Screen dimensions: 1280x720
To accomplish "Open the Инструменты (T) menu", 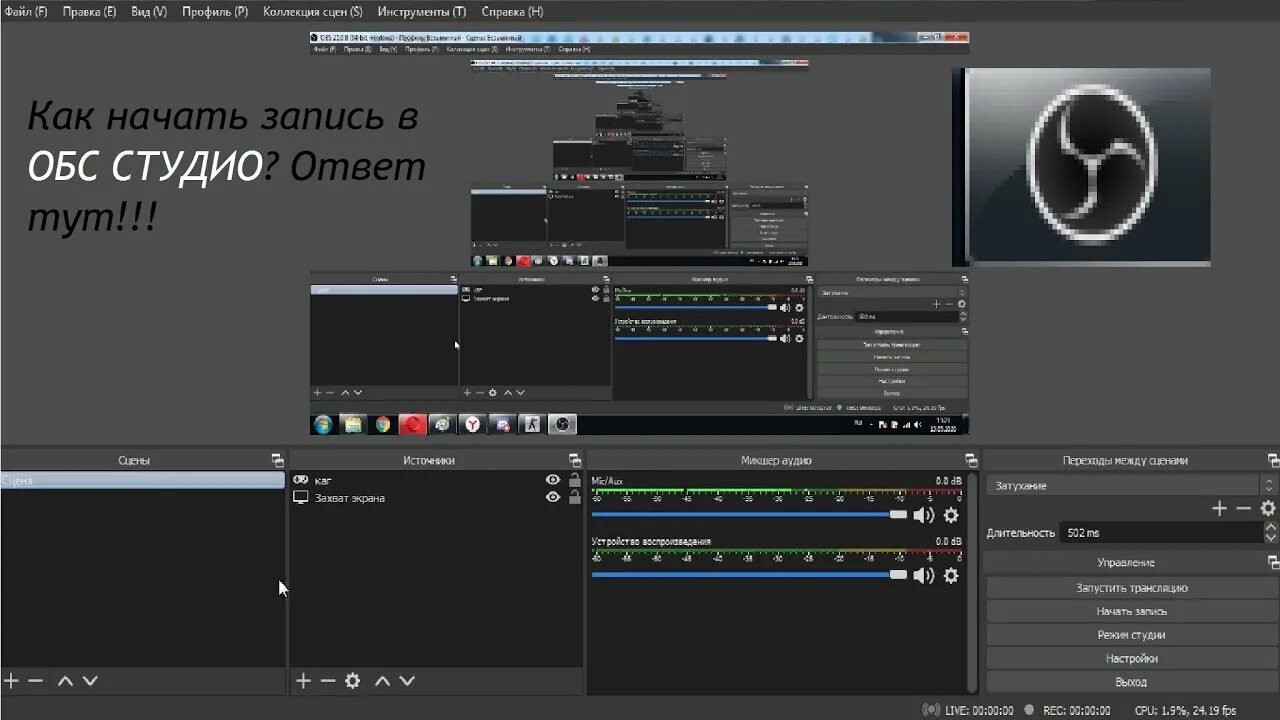I will point(422,12).
